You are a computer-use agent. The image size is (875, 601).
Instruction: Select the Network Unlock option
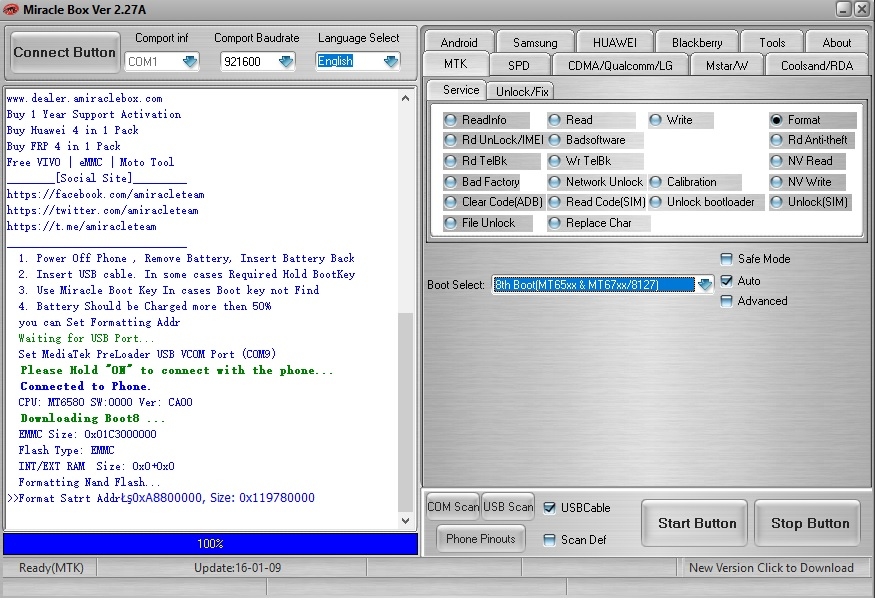596,182
